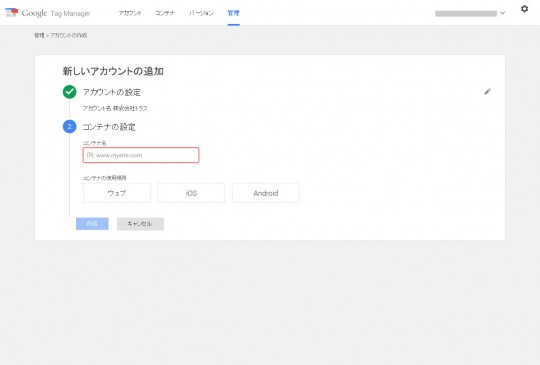Open the 管理 tab

[233, 13]
